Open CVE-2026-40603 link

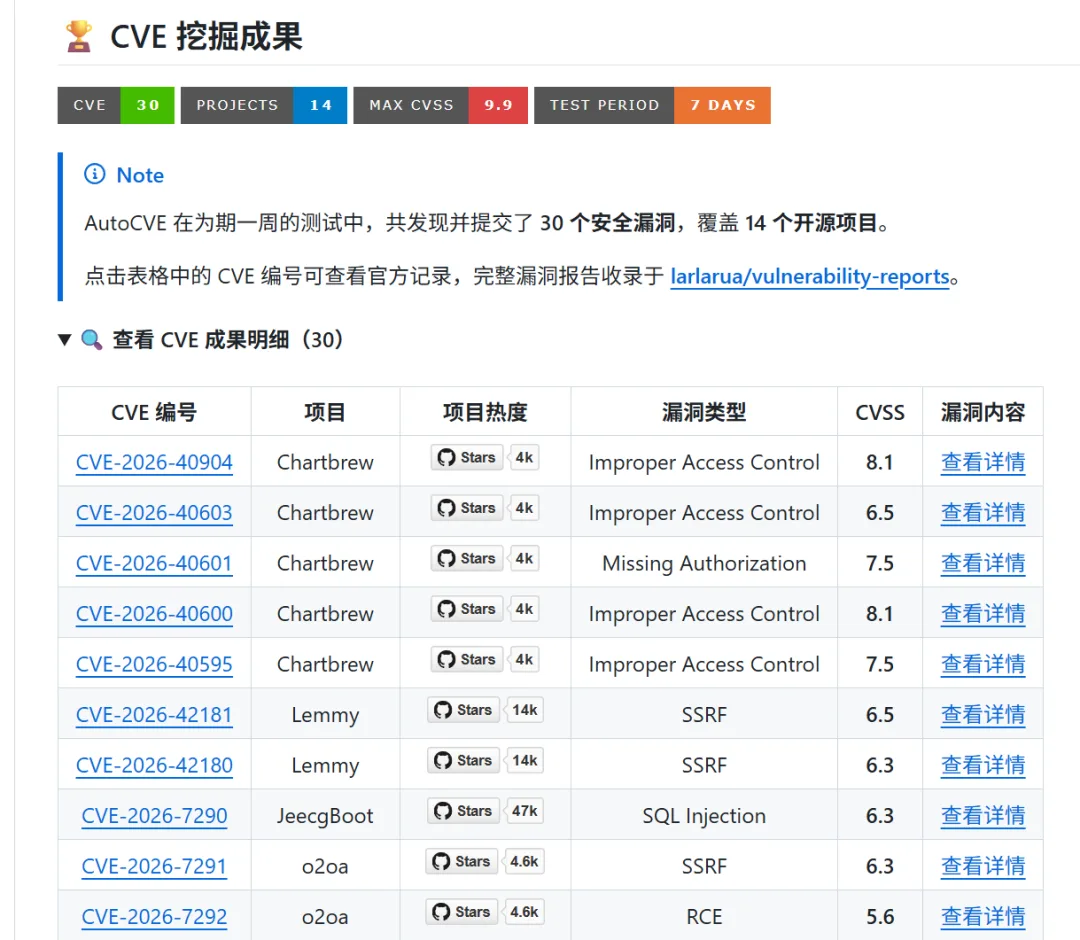coord(154,512)
